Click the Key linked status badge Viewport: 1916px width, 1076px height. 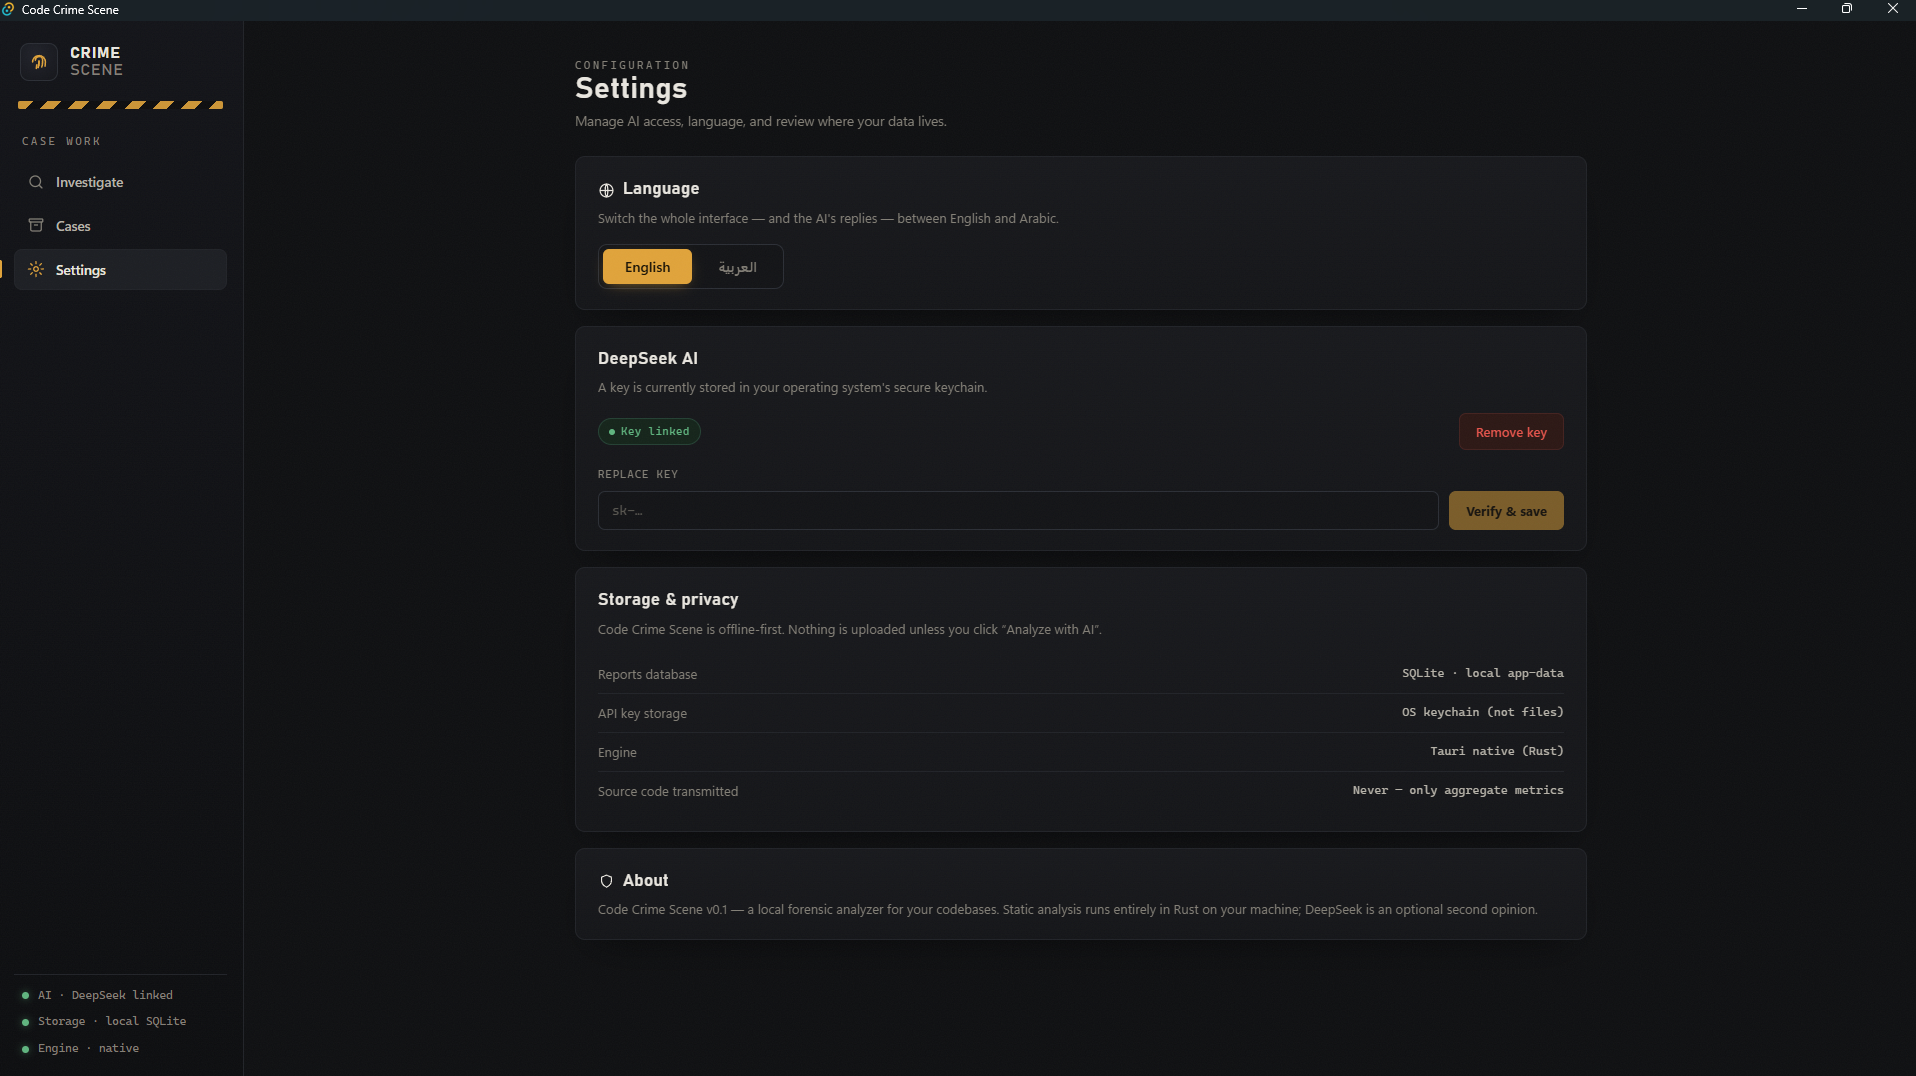[x=649, y=431]
